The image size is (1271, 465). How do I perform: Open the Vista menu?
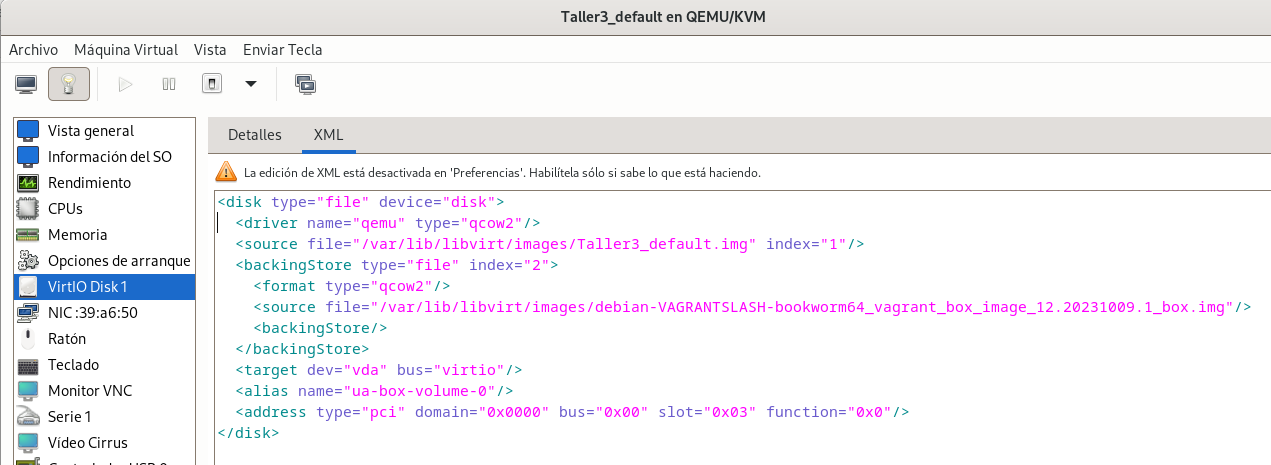coord(210,49)
